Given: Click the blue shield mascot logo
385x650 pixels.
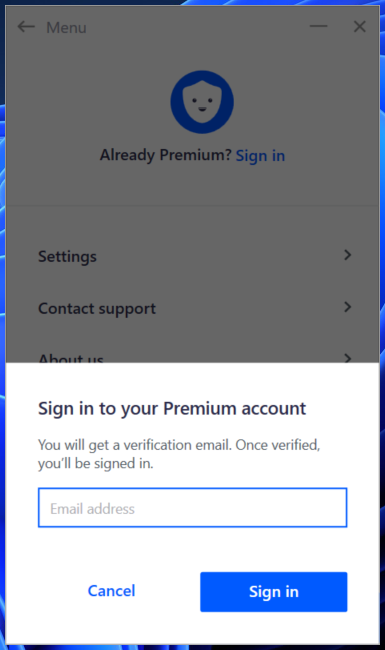Looking at the screenshot, I should click(x=202, y=102).
